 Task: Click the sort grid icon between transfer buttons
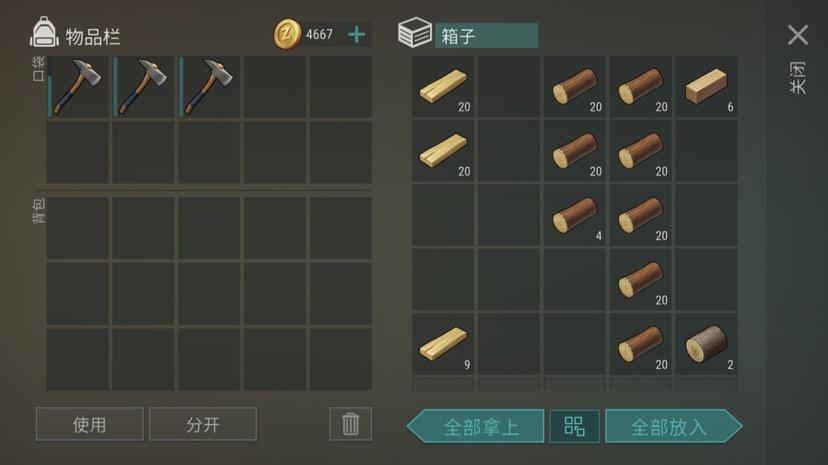(x=575, y=426)
